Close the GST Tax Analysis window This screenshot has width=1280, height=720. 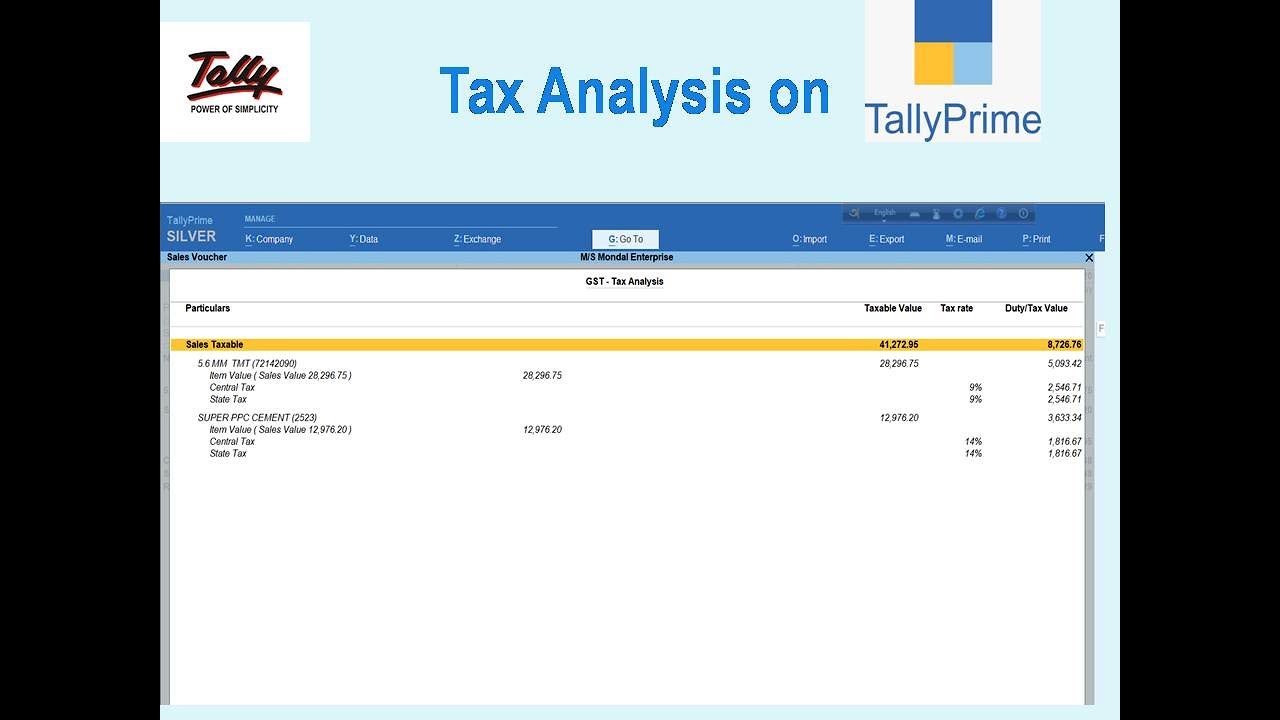(x=1089, y=258)
